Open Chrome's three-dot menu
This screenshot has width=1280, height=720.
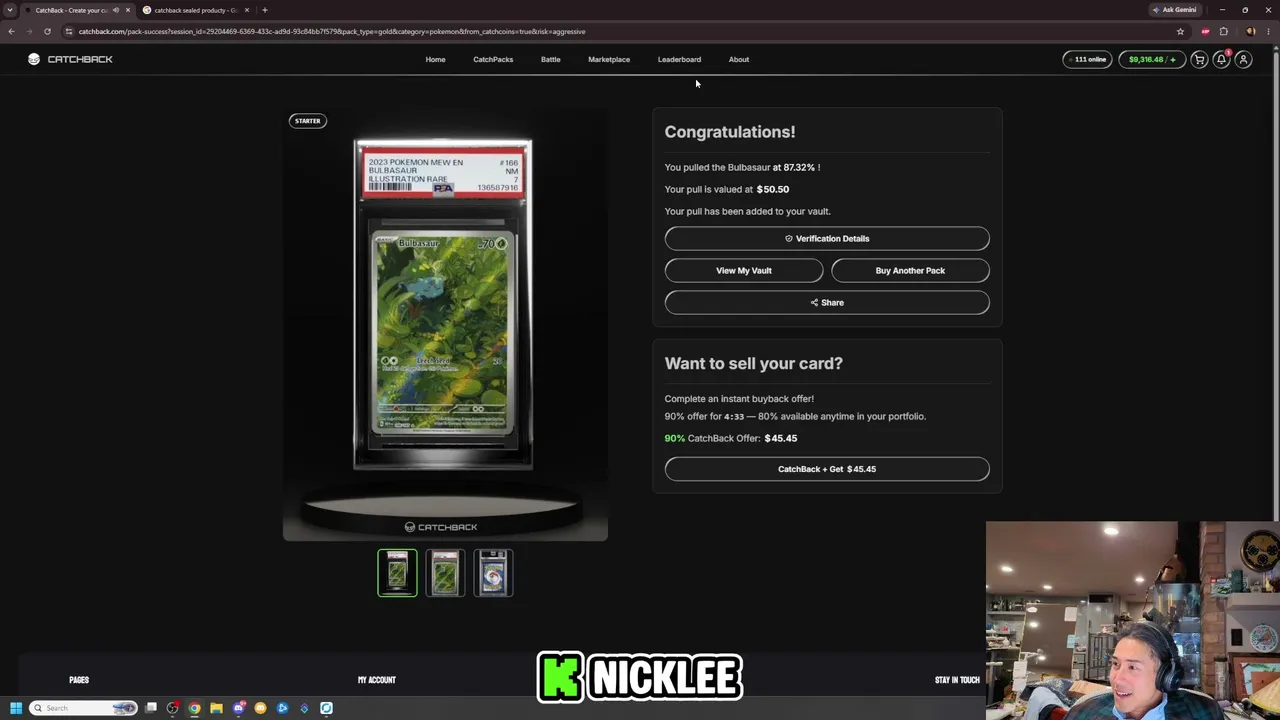click(1268, 31)
